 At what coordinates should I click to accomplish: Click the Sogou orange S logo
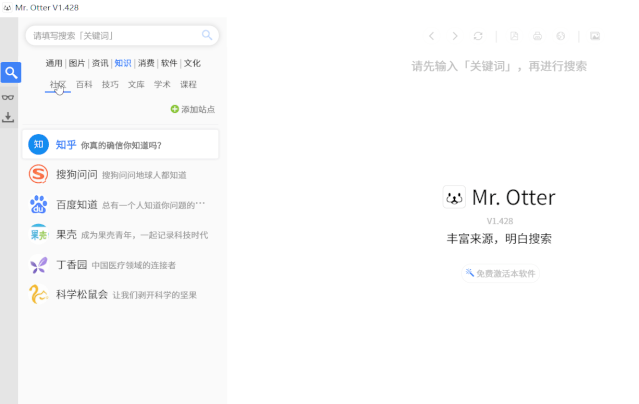pos(38,174)
